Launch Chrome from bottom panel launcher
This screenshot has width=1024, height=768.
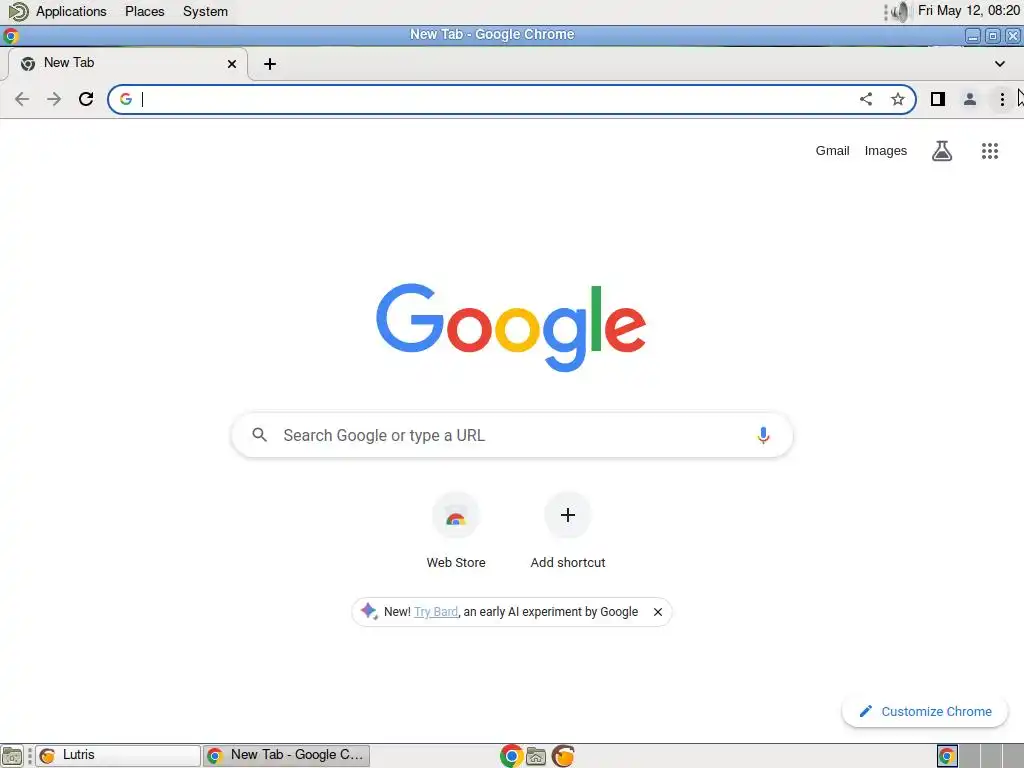[511, 756]
